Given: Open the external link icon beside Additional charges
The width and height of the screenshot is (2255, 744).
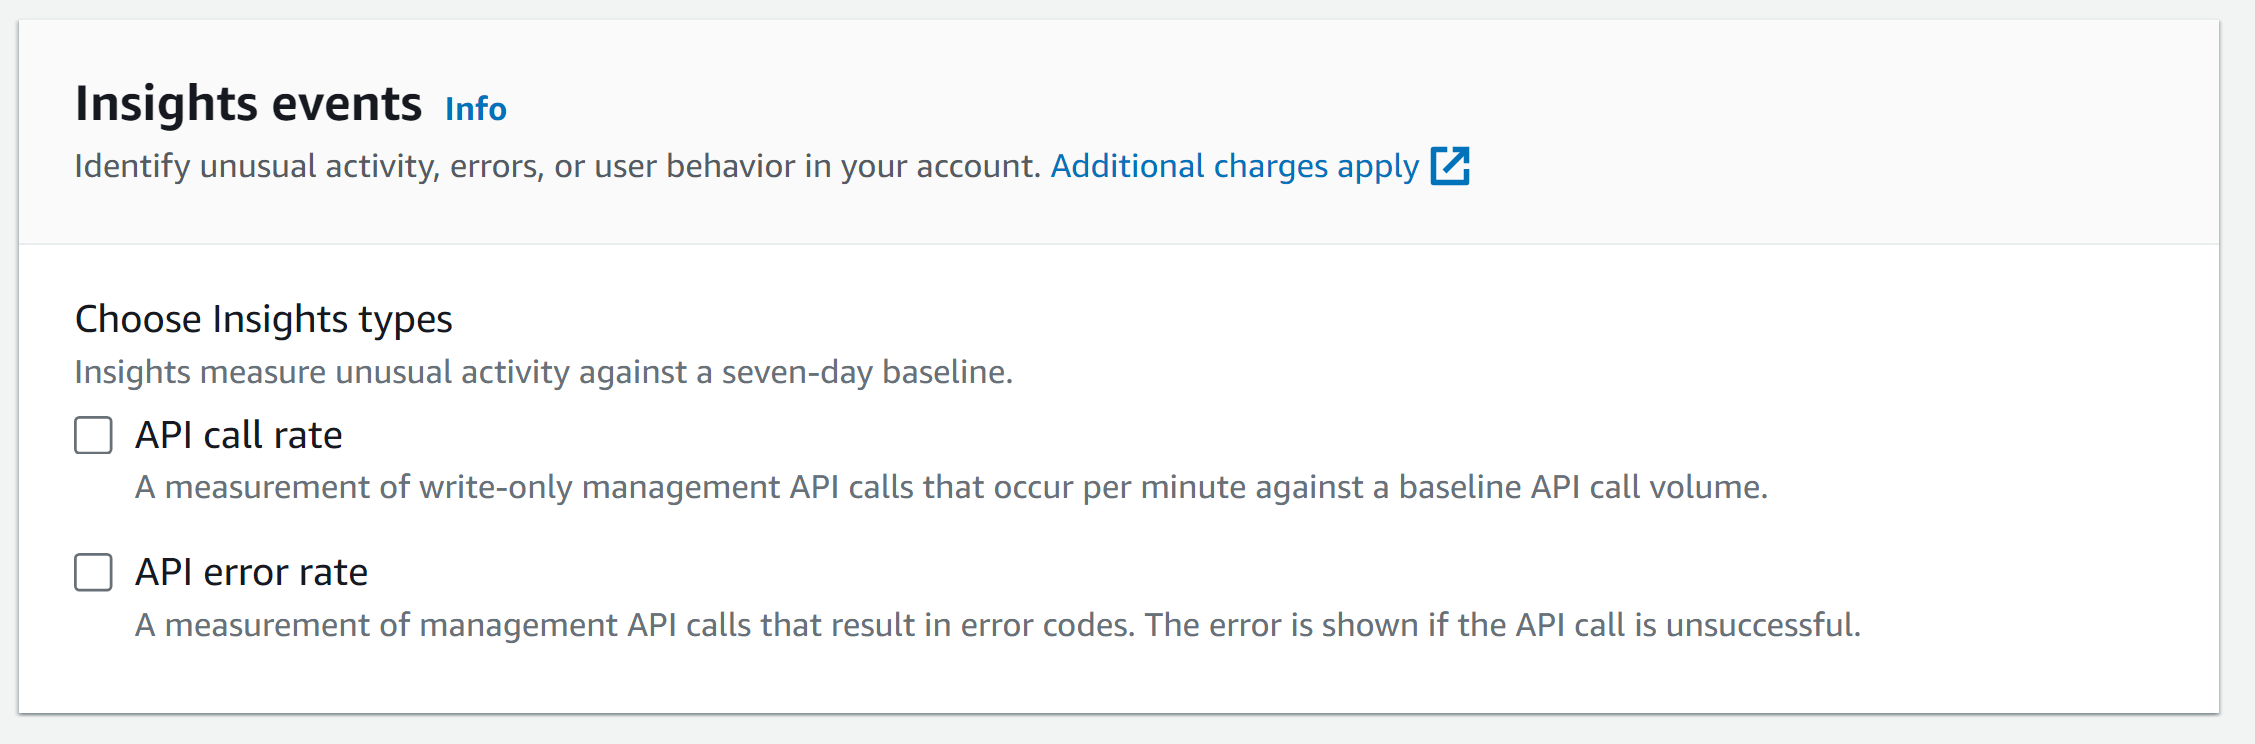Looking at the screenshot, I should pyautogui.click(x=1450, y=166).
